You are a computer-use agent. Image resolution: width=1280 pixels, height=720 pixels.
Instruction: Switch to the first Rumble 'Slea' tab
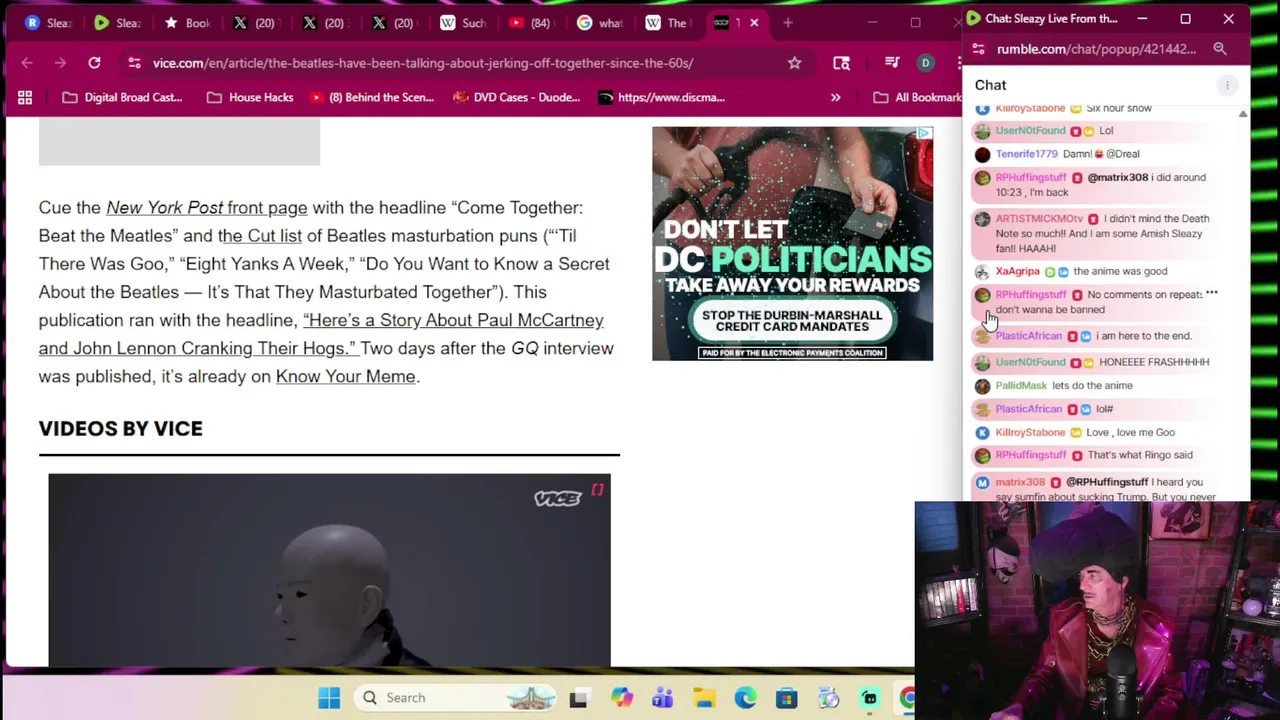(50, 22)
